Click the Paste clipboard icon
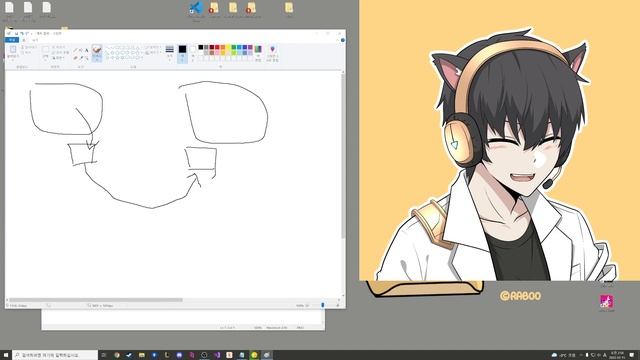 tap(13, 49)
